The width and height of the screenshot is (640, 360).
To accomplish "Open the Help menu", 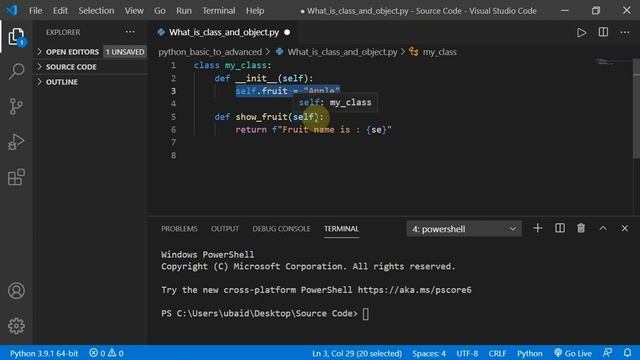I will tap(255, 11).
